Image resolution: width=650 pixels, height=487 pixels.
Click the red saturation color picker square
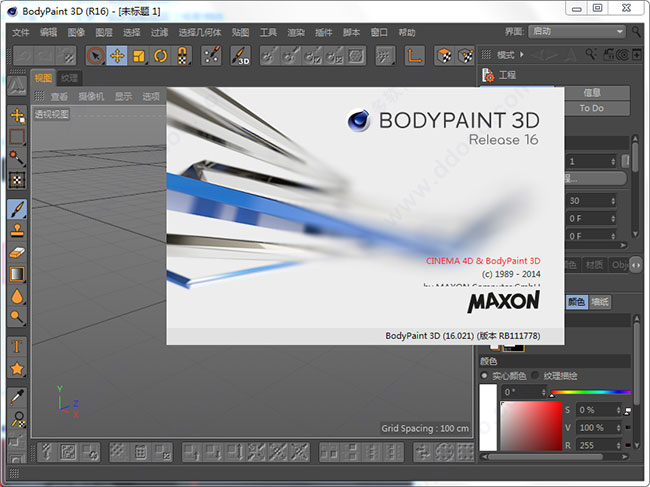click(531, 426)
